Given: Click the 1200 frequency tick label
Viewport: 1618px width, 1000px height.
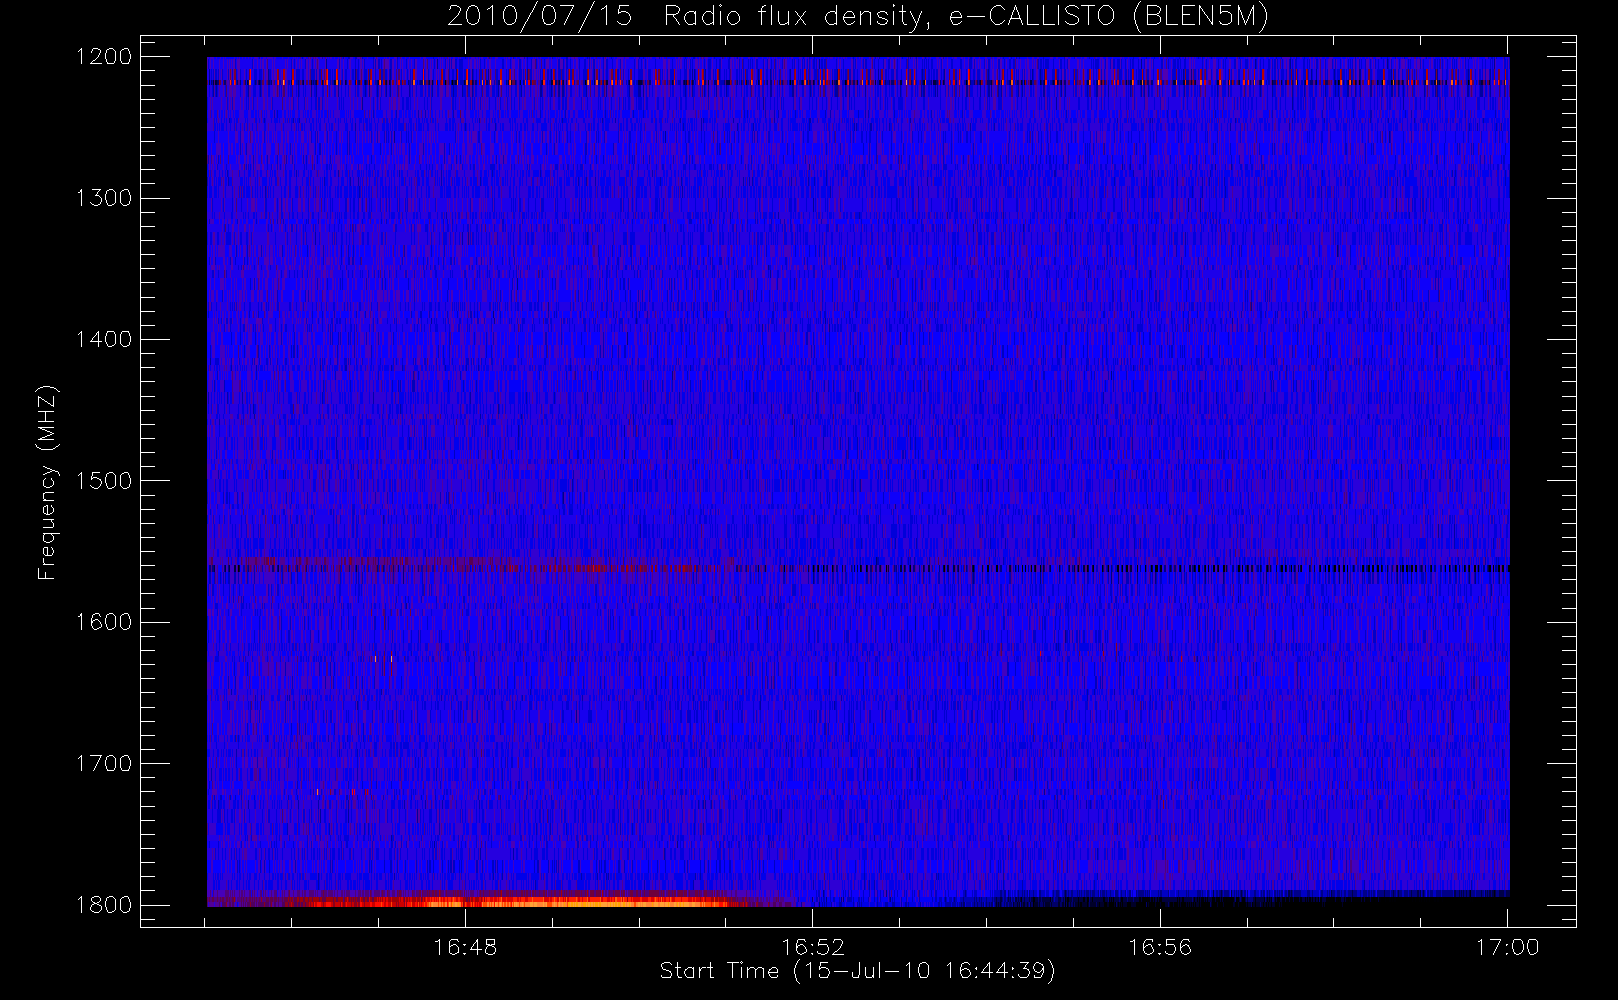Looking at the screenshot, I should [104, 57].
